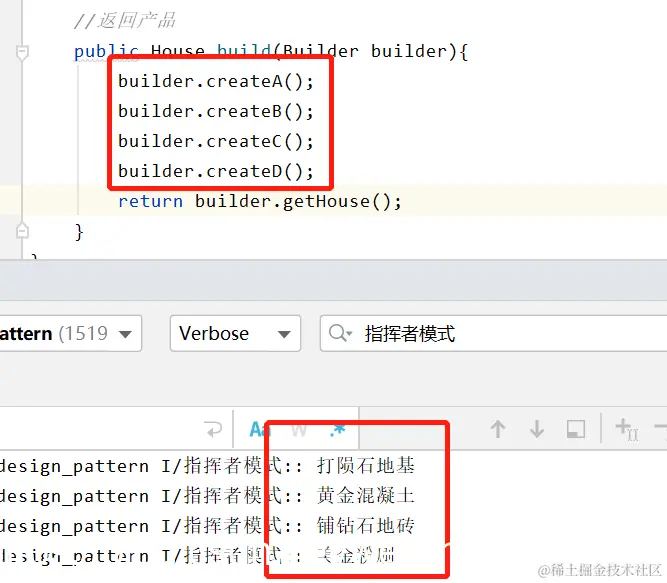This screenshot has width=667, height=583.
Task: Click the square open-in-window icon in the find bar
Action: click(x=576, y=429)
